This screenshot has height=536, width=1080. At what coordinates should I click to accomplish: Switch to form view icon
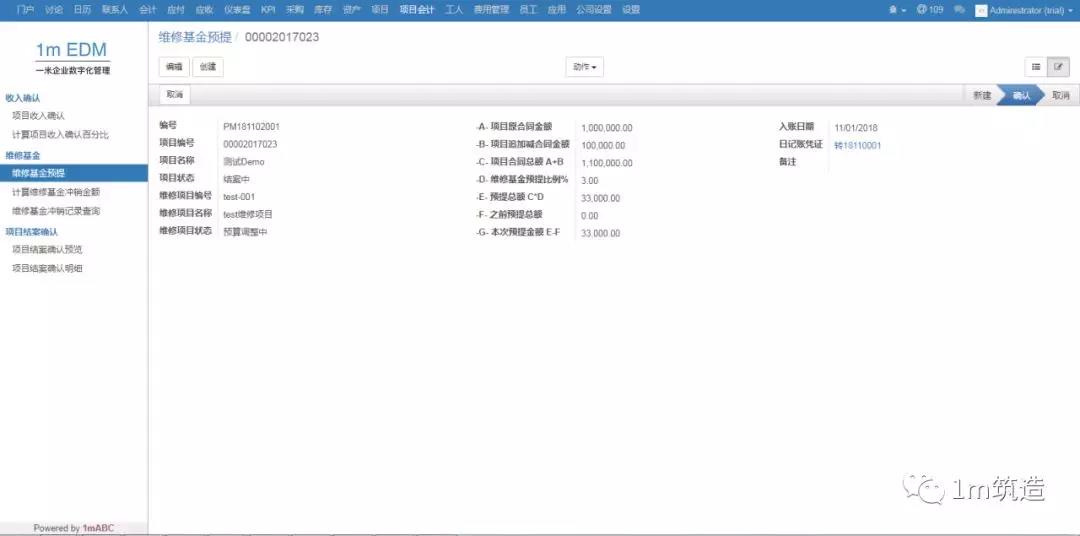pyautogui.click(x=1058, y=67)
